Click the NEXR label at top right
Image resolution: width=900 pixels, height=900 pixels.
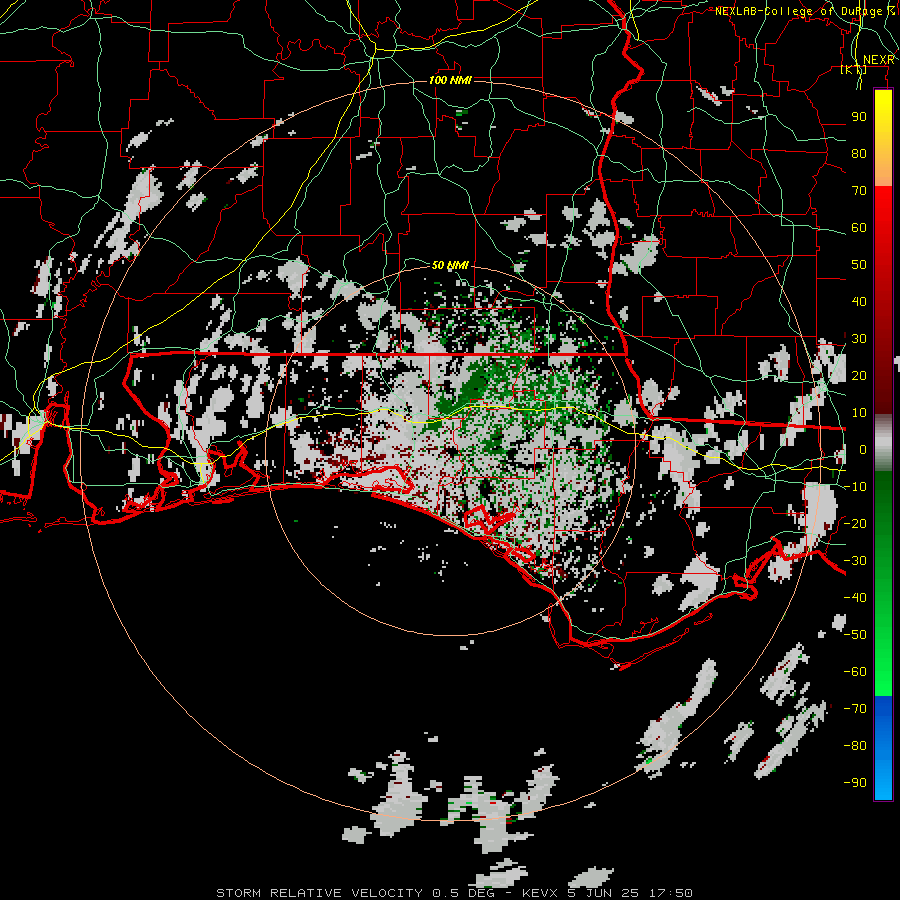point(878,60)
